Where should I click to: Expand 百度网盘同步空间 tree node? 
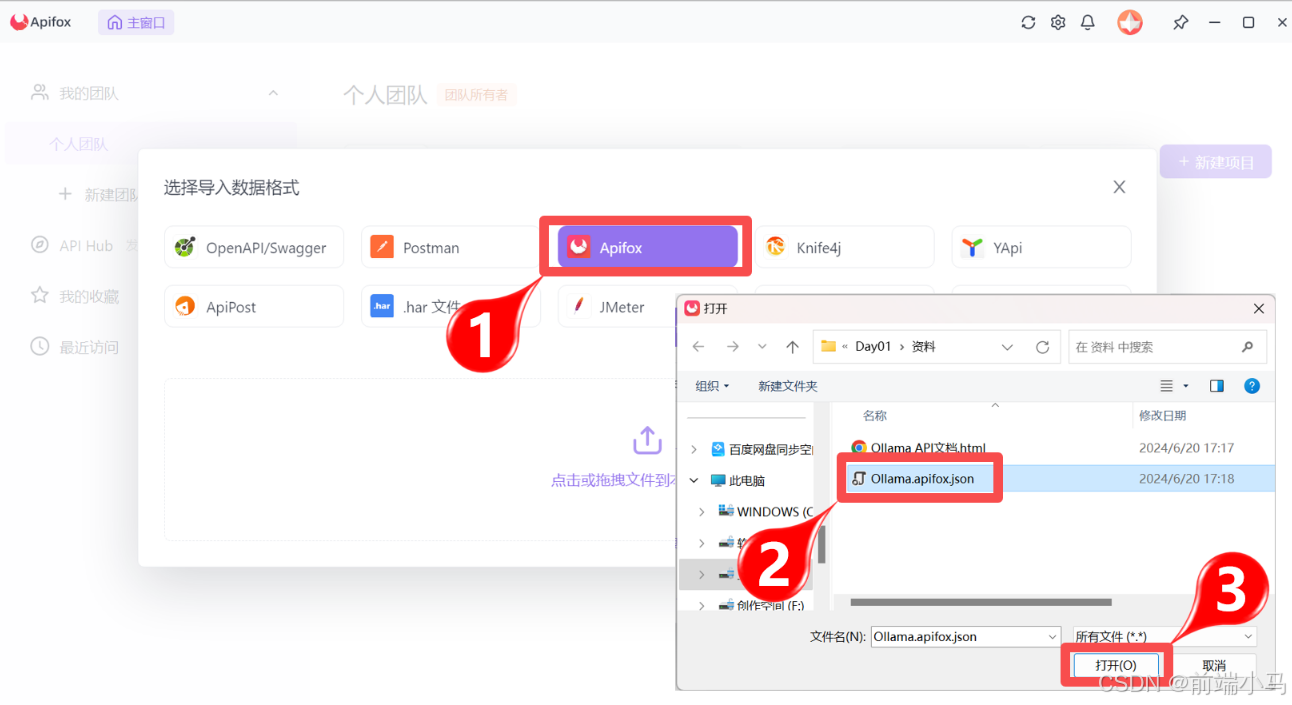coord(694,450)
